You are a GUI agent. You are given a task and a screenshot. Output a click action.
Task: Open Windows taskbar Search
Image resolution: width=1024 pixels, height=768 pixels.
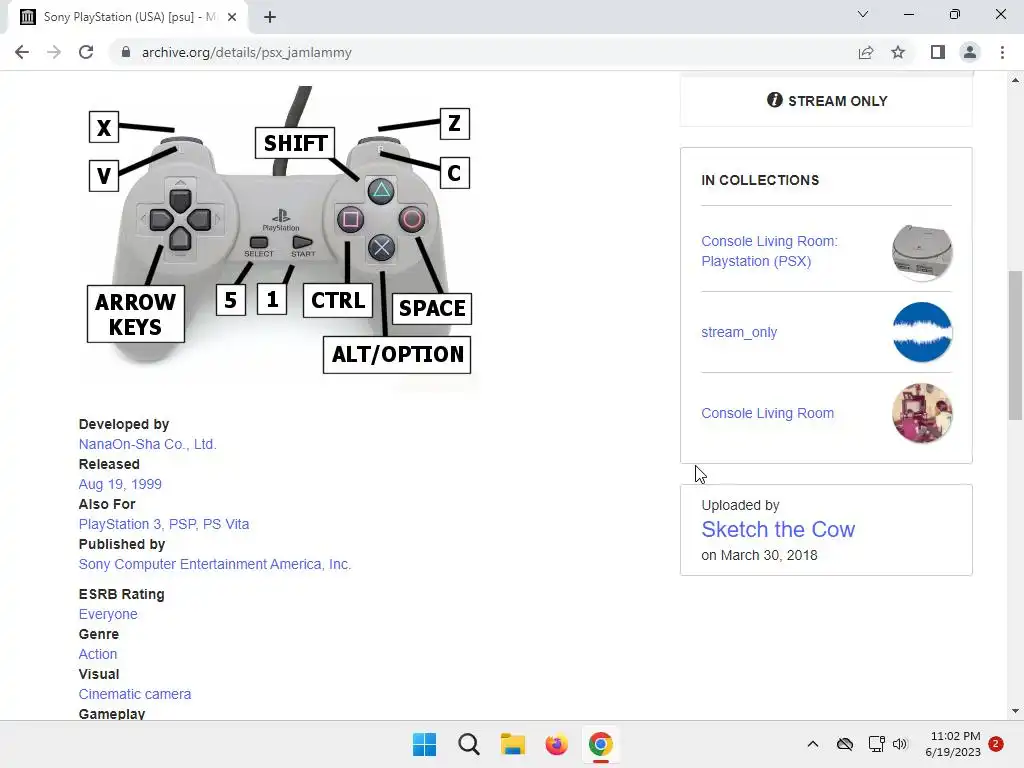point(469,744)
